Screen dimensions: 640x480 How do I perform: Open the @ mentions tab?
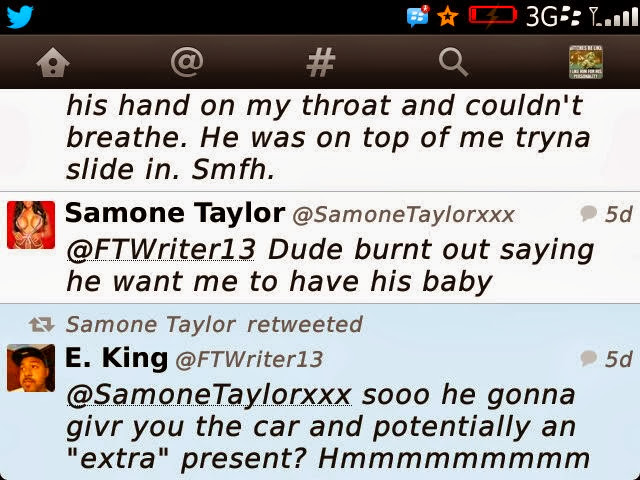[x=187, y=62]
